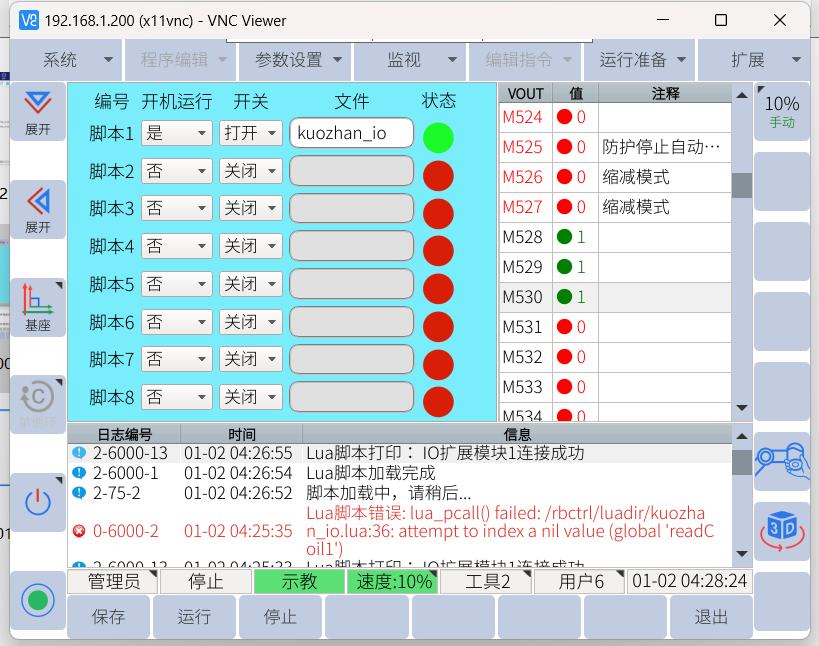Image resolution: width=819 pixels, height=646 pixels.
Task: Open 脚本1 开机运行 dropdown showing 是
Action: tap(177, 133)
